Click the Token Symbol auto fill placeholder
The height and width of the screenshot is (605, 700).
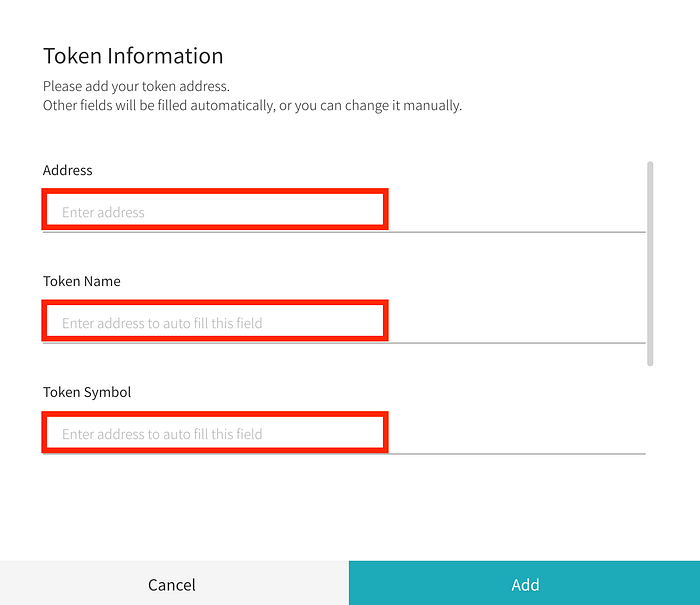pyautogui.click(x=162, y=434)
